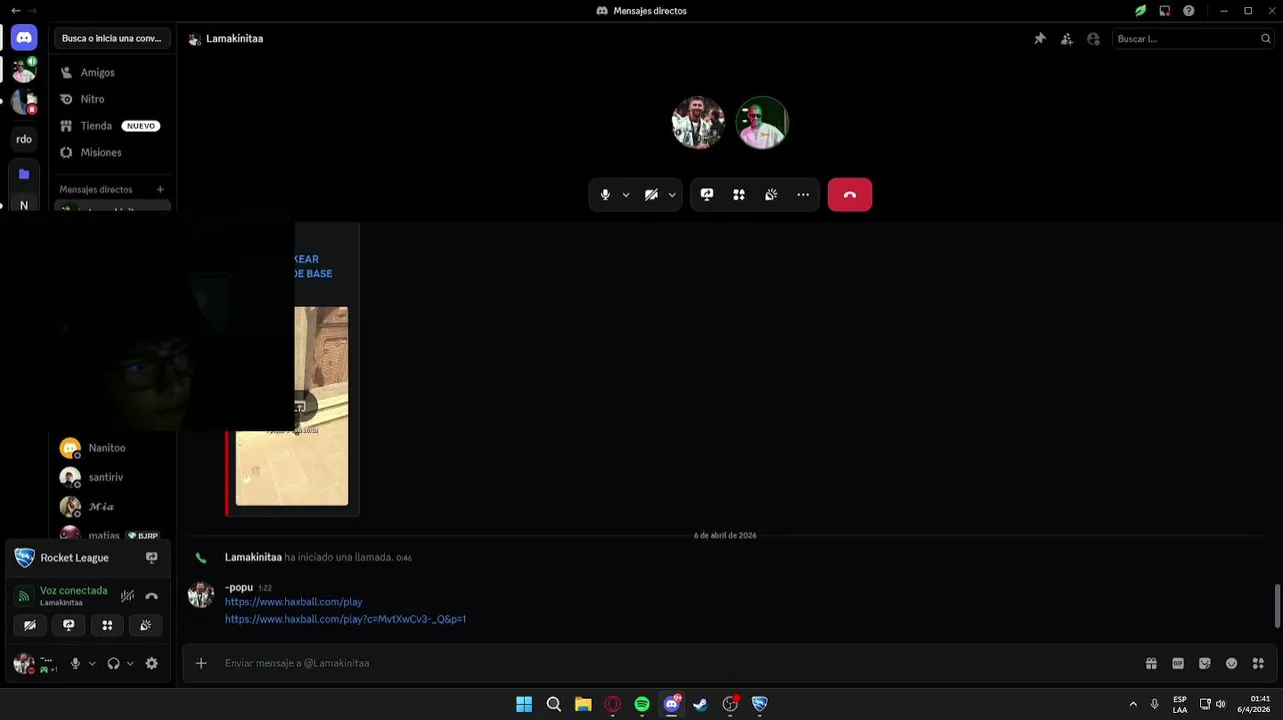Expand input device options in user panel
Image resolution: width=1283 pixels, height=720 pixels.
point(92,663)
